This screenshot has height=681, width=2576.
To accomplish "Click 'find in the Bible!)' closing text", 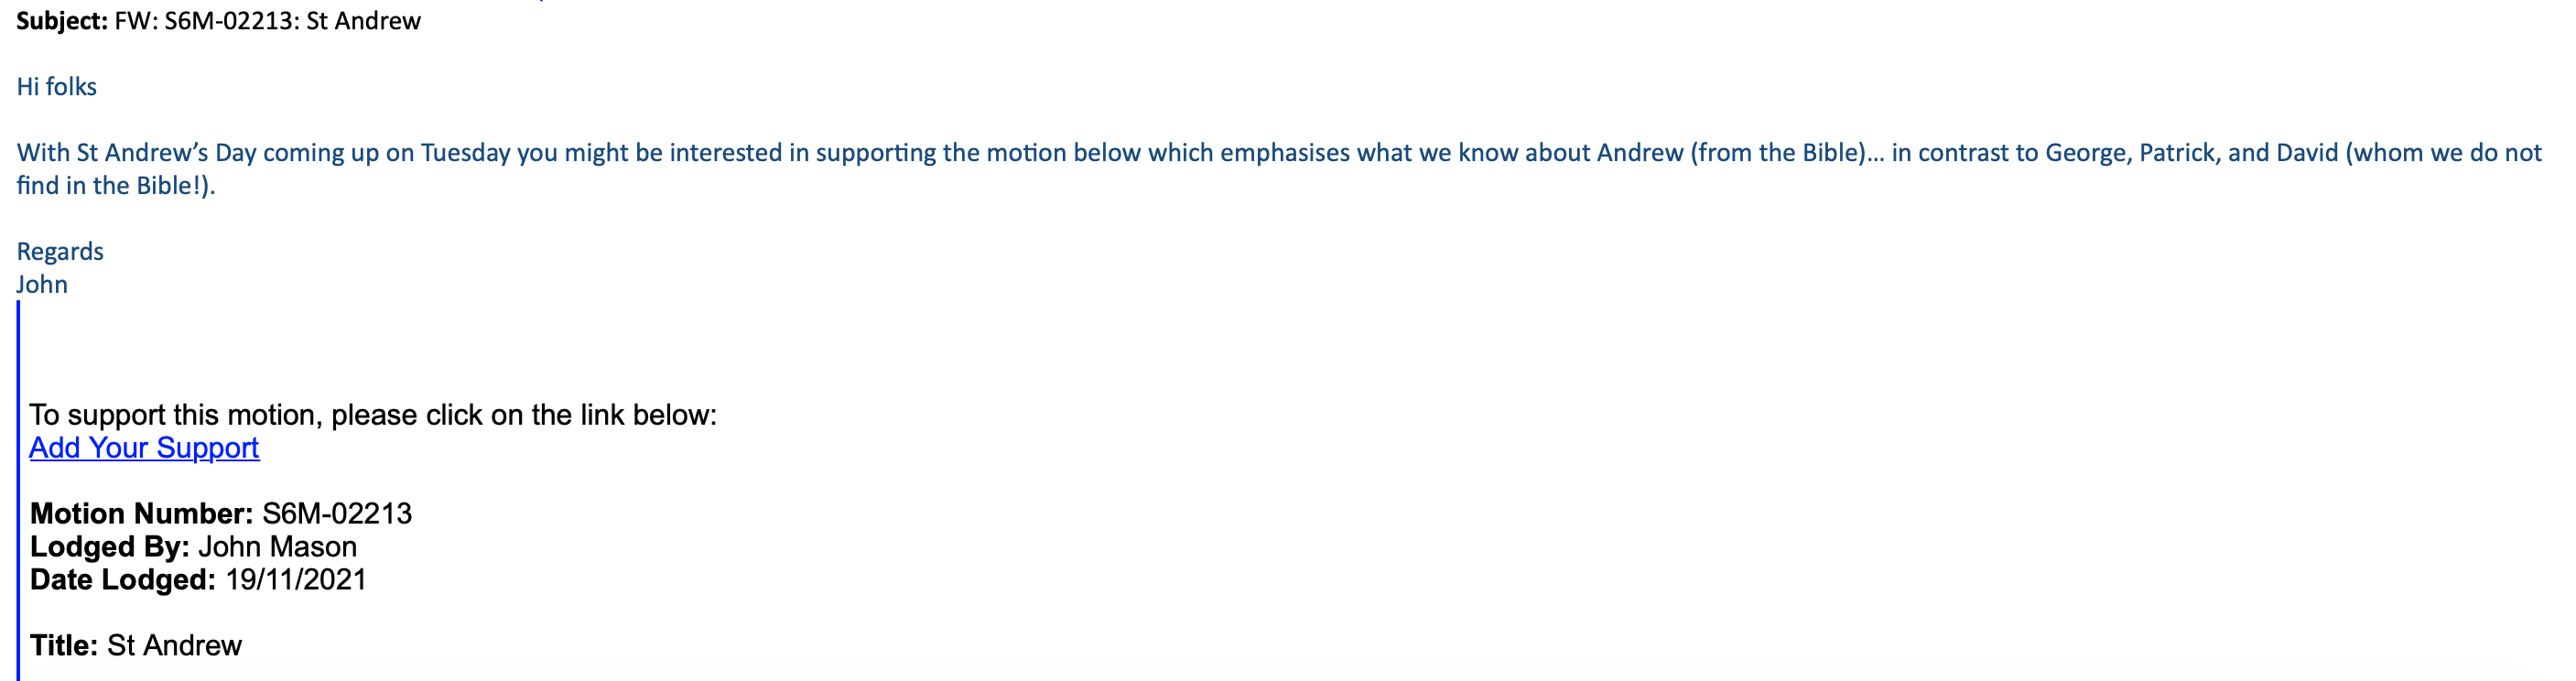I will (116, 186).
